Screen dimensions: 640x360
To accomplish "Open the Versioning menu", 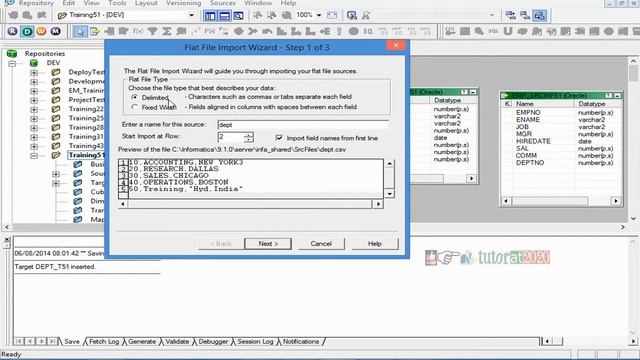I will pyautogui.click(x=183, y=3).
